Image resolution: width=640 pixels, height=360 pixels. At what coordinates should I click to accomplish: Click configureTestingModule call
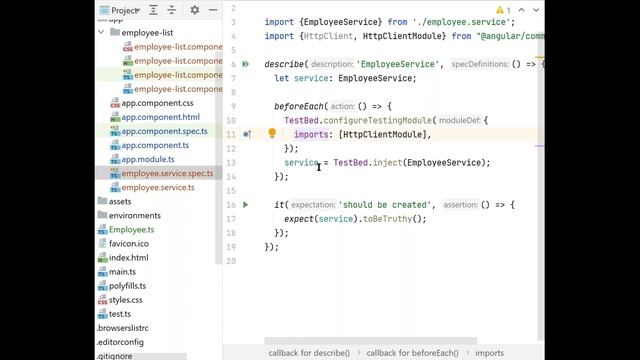click(378, 120)
